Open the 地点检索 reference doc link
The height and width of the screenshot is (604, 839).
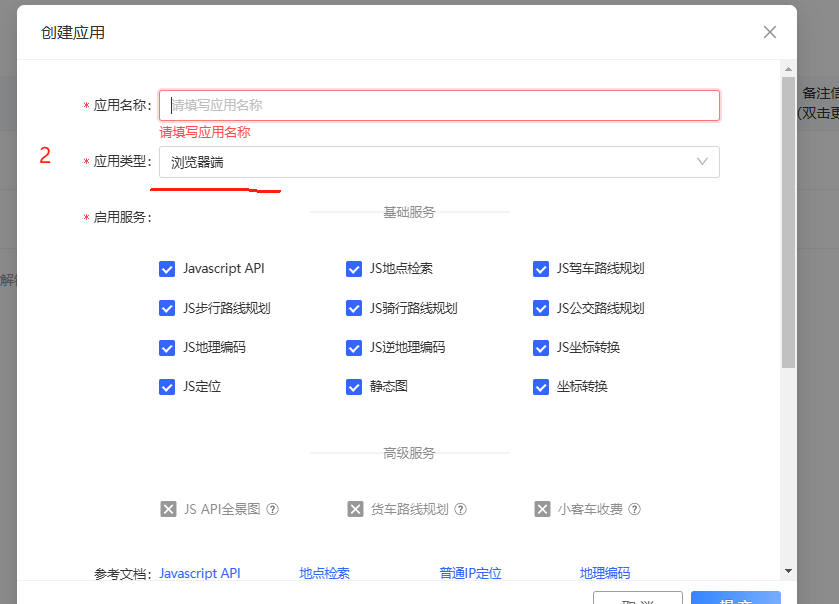pyautogui.click(x=325, y=573)
